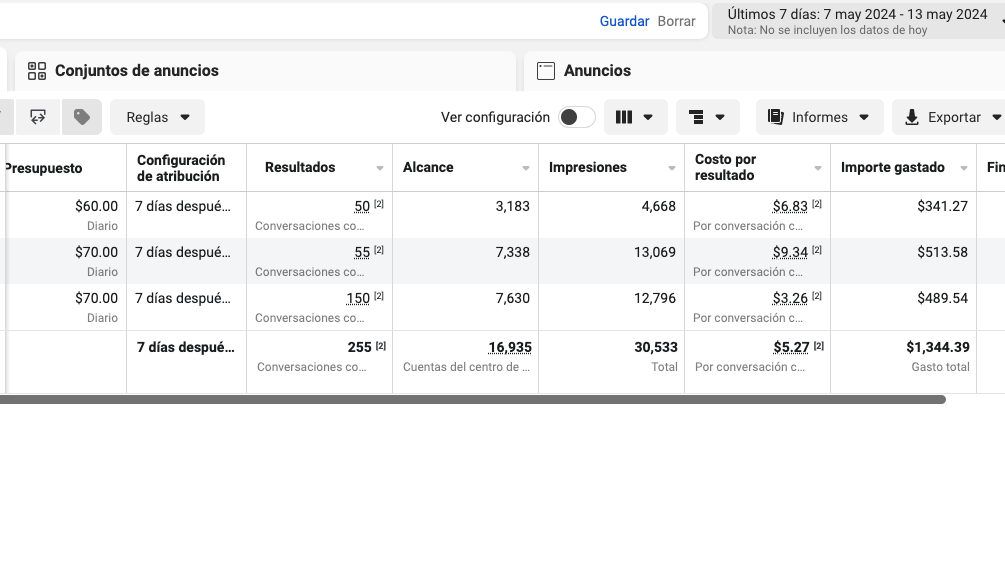Click the Guardar link
The width and height of the screenshot is (1005, 562).
(624, 21)
